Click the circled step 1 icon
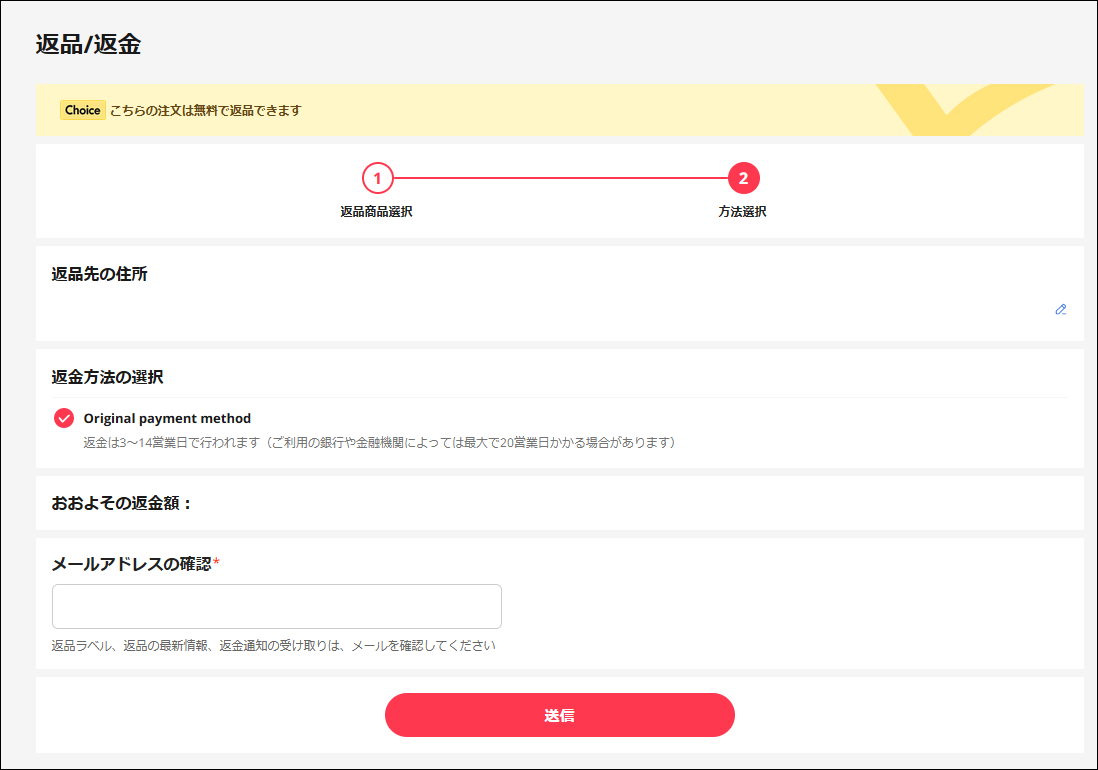The width and height of the screenshot is (1098, 770). coord(377,180)
